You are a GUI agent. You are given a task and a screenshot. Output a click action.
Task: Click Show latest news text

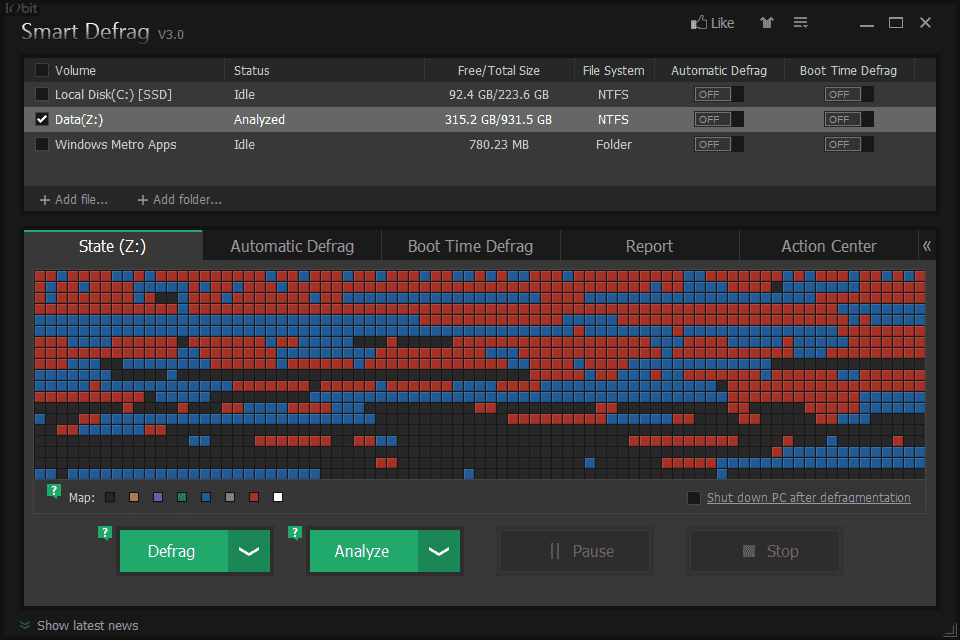[x=88, y=625]
